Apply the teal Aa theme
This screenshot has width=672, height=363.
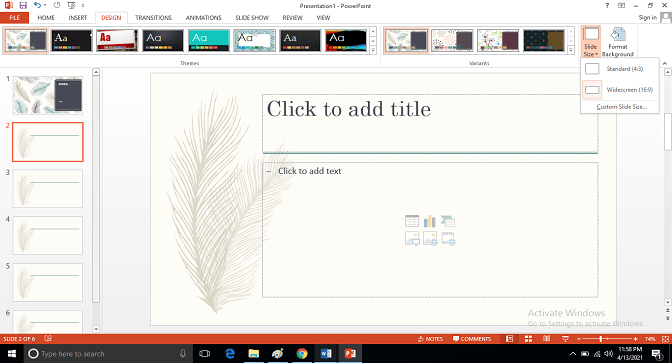(209, 41)
